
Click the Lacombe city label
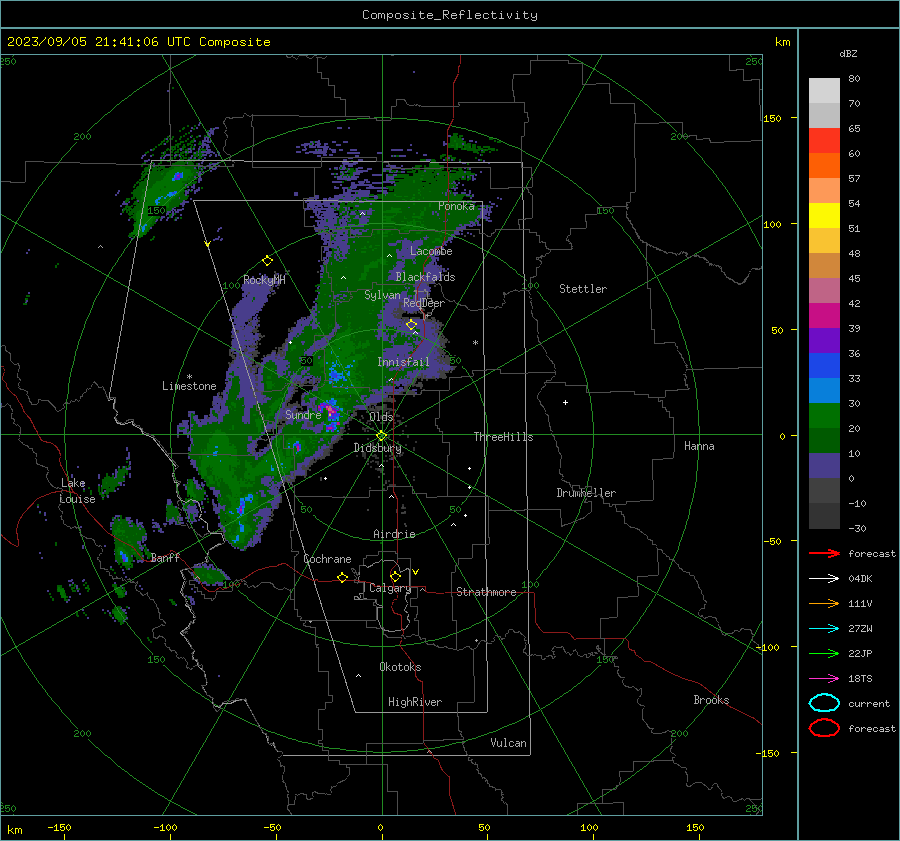click(431, 251)
